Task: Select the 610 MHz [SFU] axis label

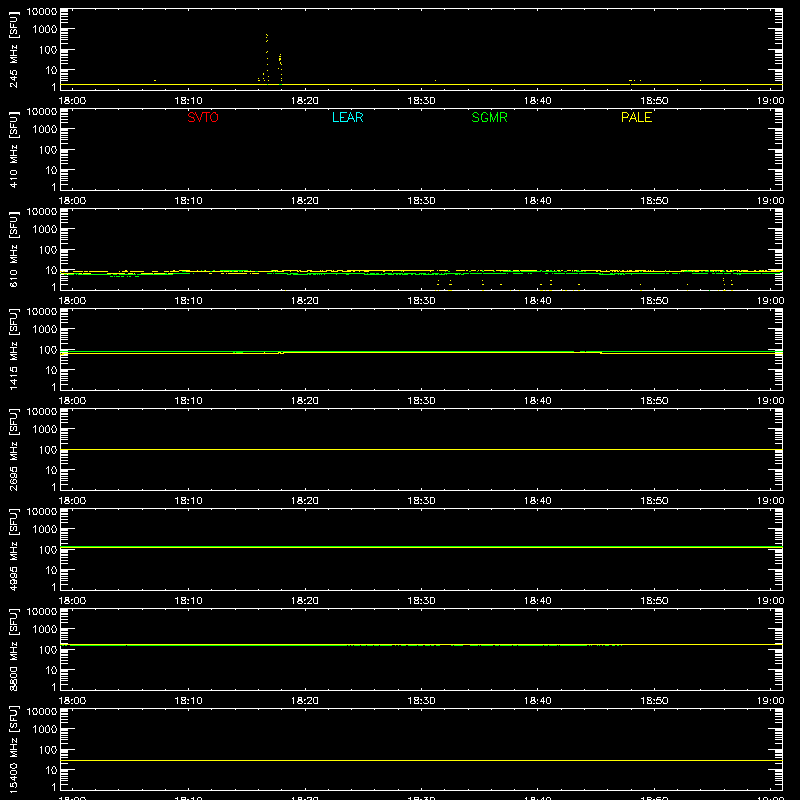Action: coord(13,250)
